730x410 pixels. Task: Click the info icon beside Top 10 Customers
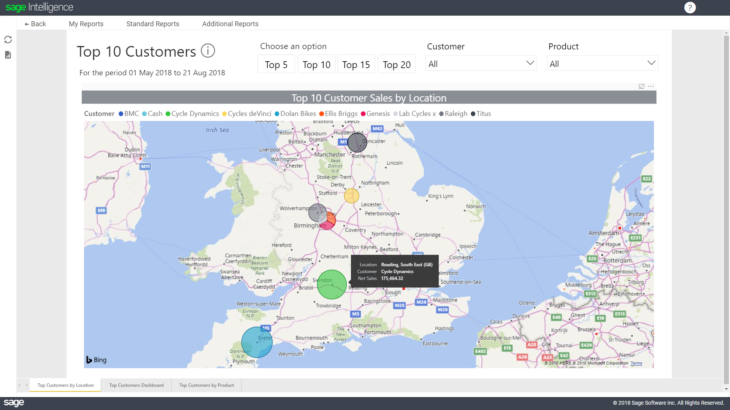coord(208,50)
